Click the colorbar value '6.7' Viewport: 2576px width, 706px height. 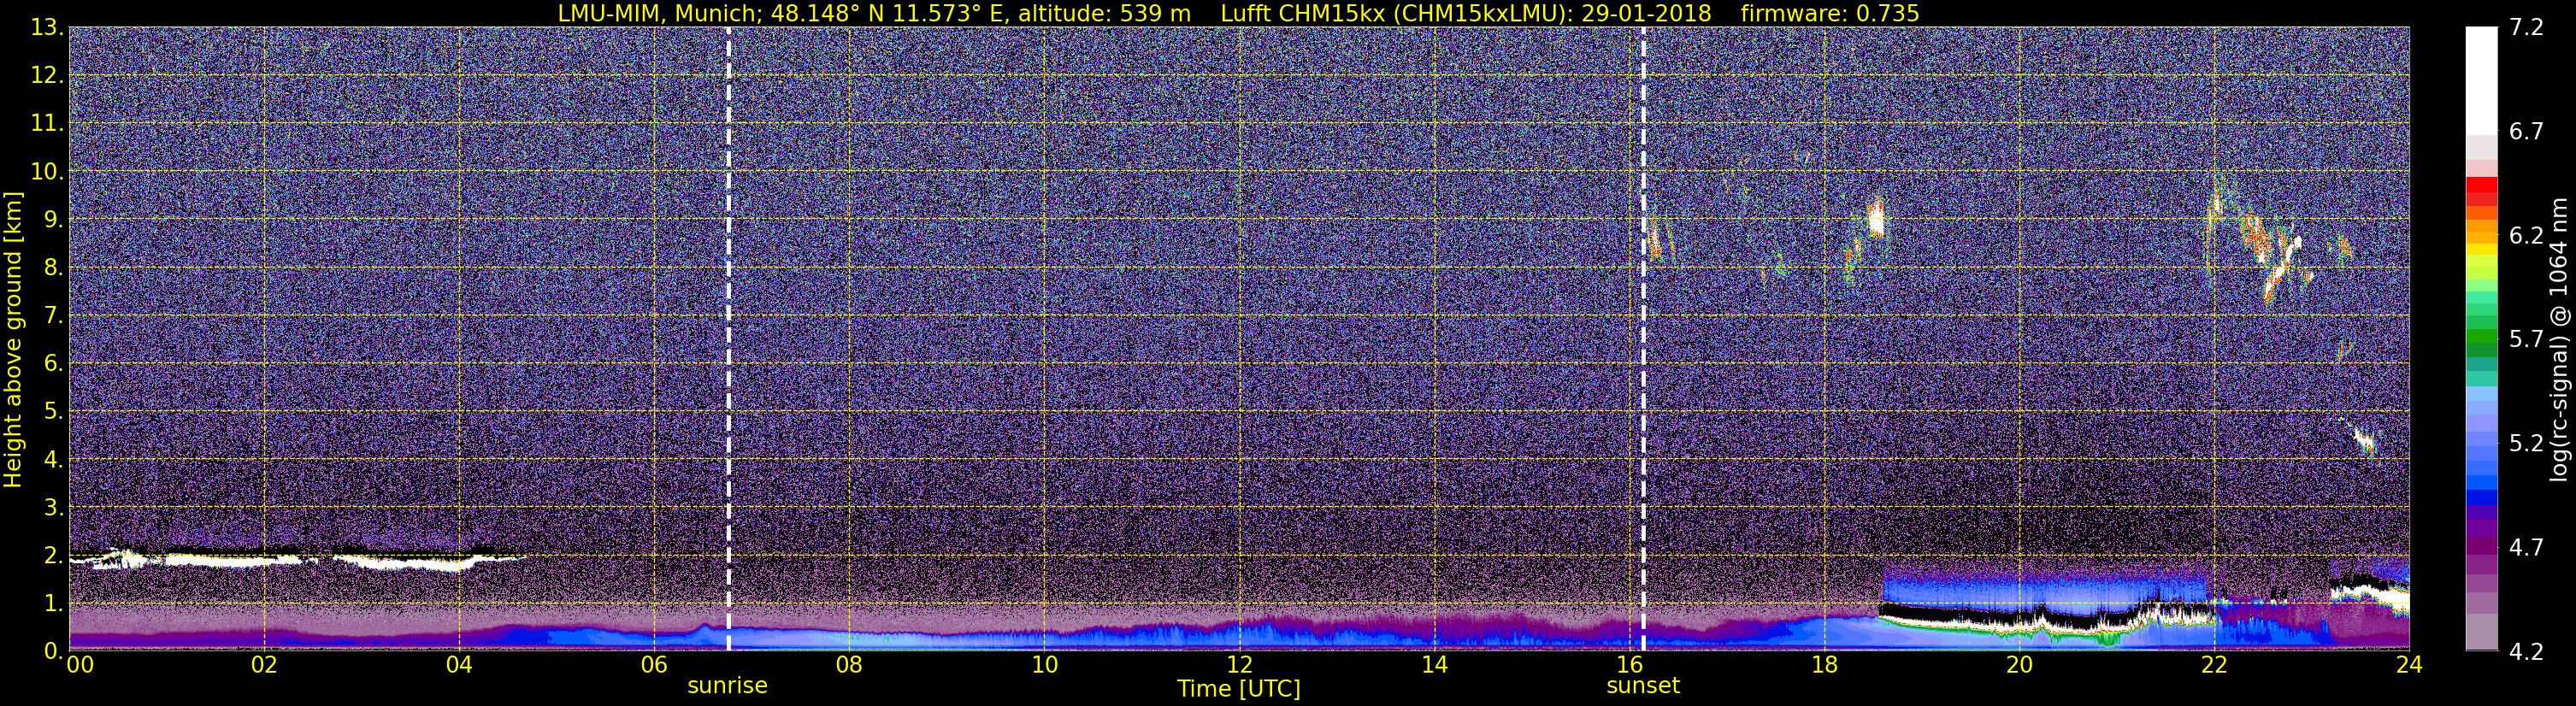2526,132
